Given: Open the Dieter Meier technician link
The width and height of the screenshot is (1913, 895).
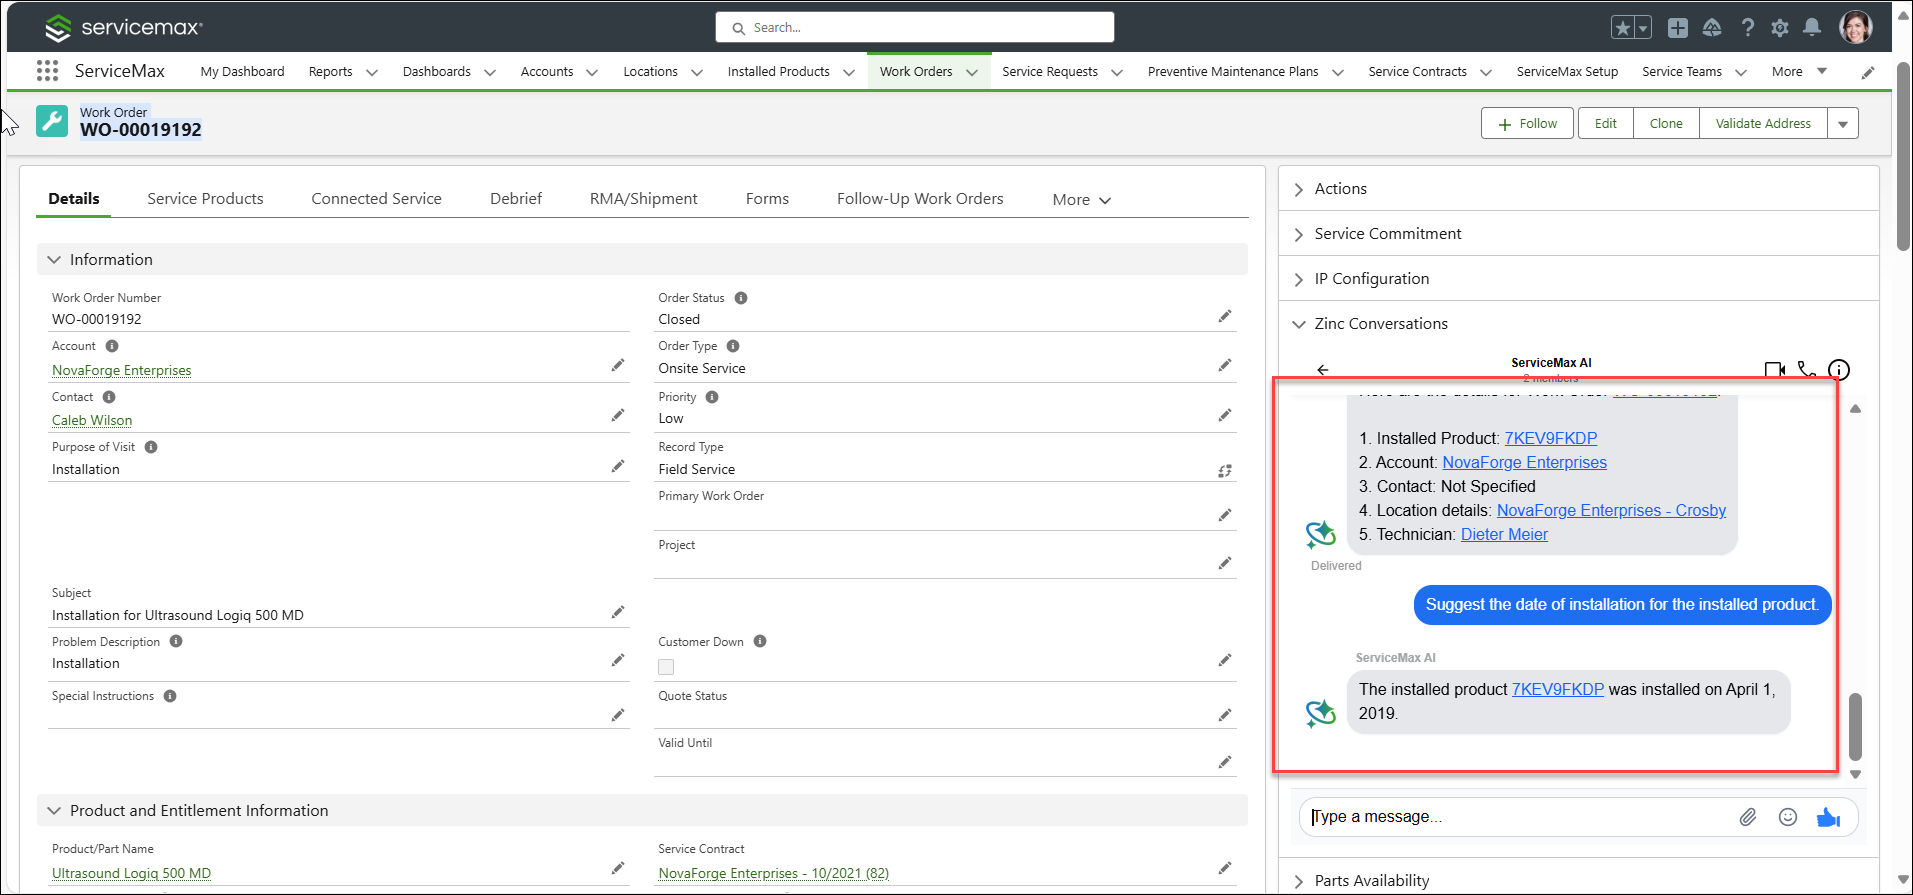Looking at the screenshot, I should point(1504,535).
